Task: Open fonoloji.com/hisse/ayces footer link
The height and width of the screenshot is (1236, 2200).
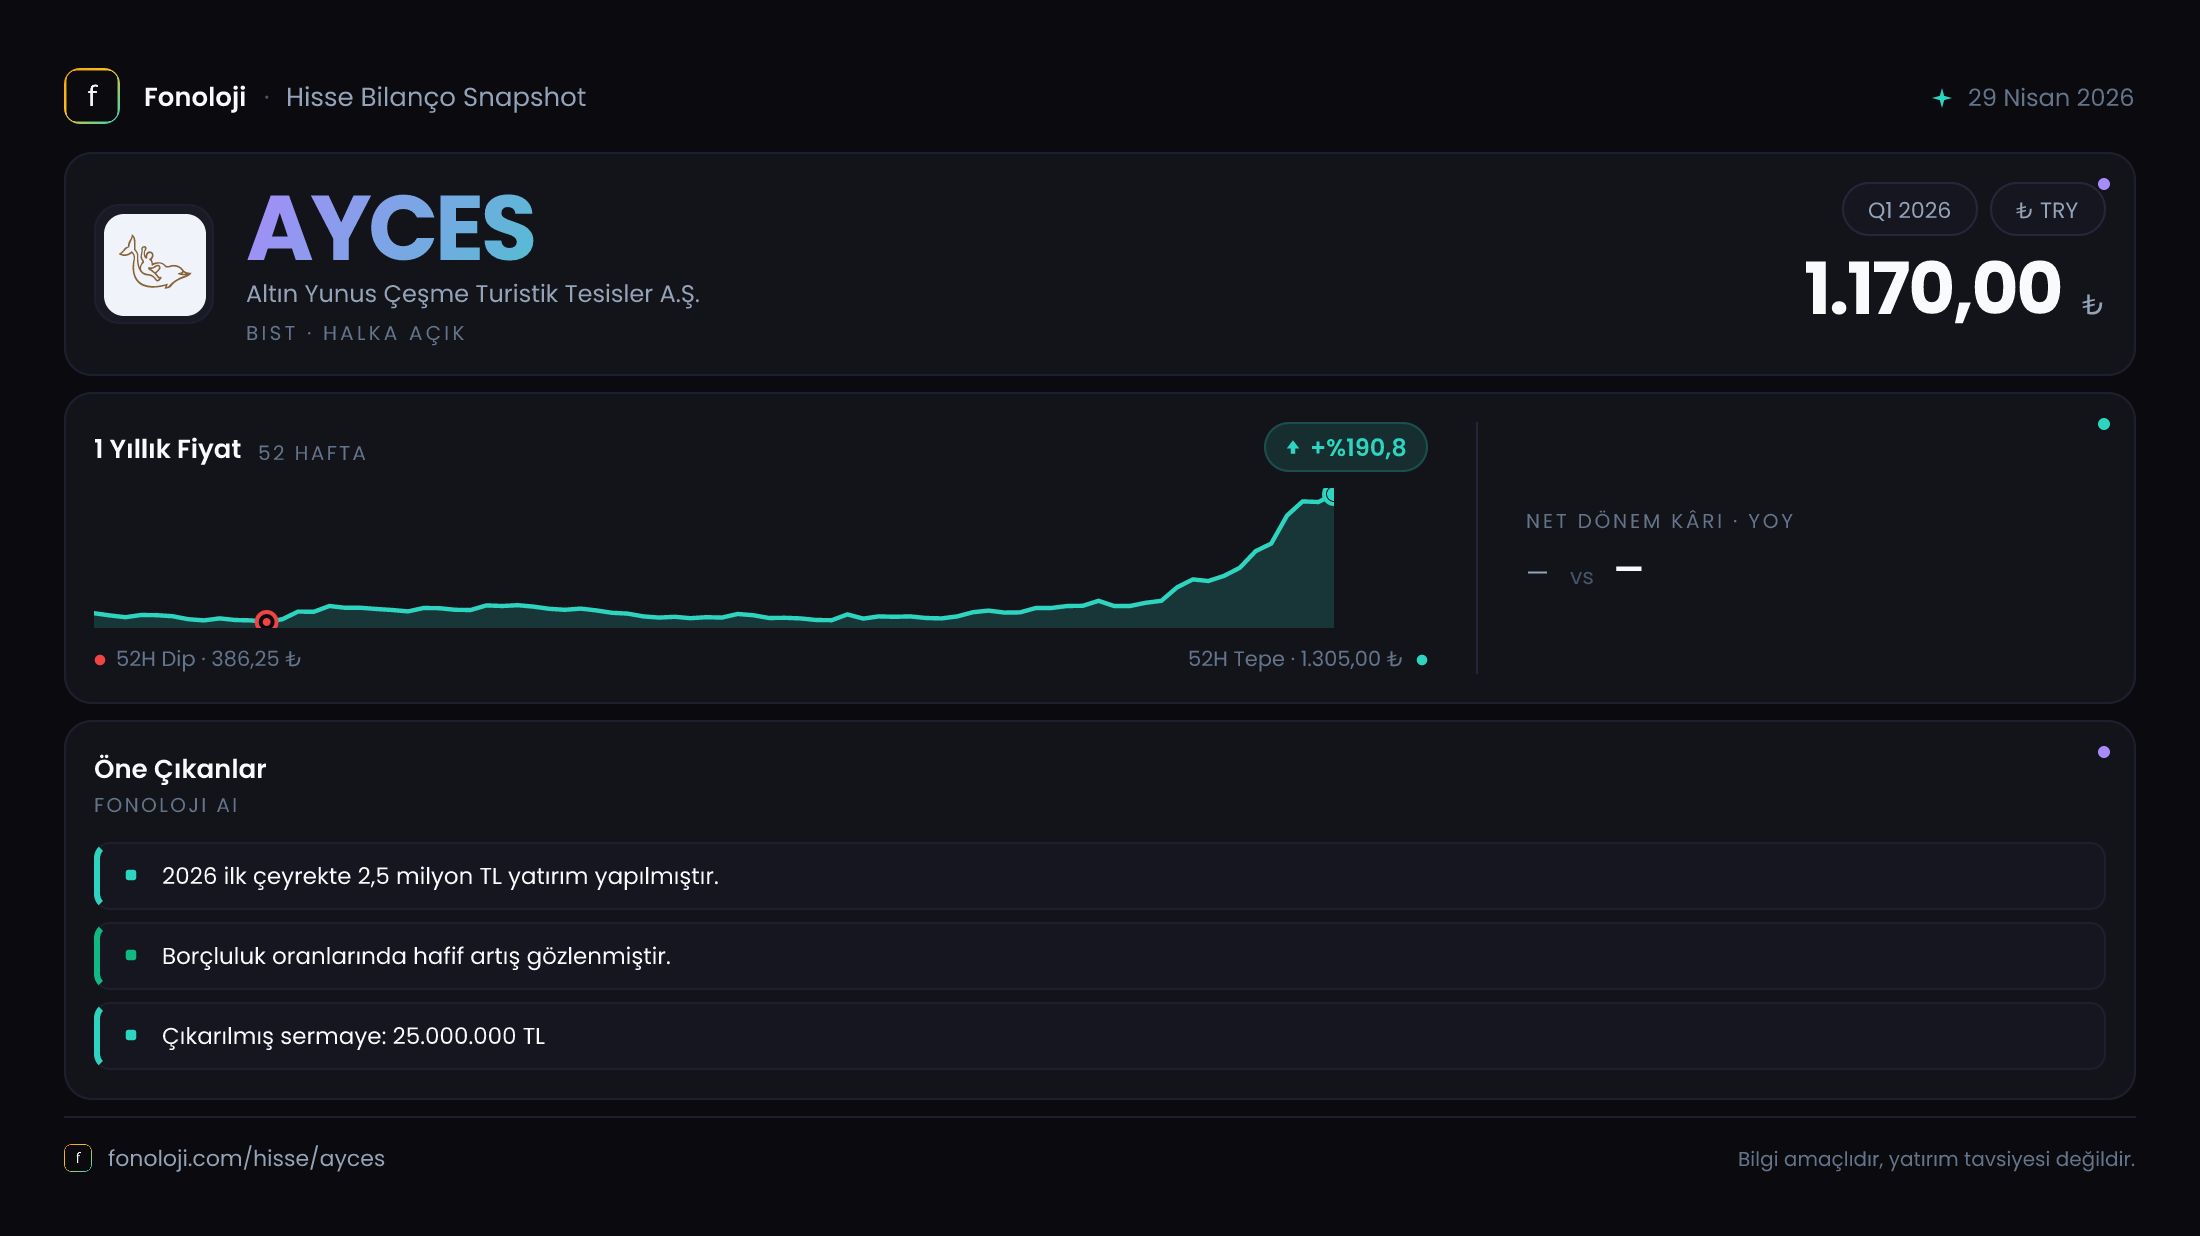Action: pos(246,1158)
